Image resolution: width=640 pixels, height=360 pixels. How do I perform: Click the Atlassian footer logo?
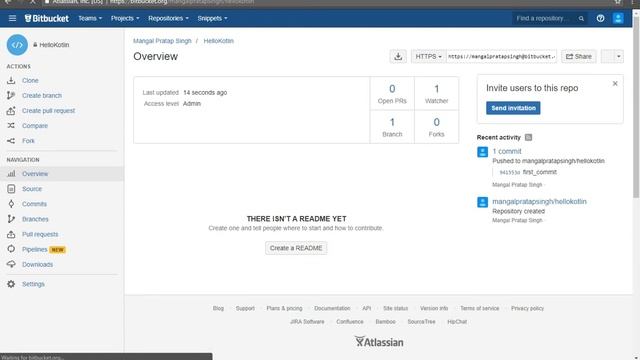[x=379, y=342]
